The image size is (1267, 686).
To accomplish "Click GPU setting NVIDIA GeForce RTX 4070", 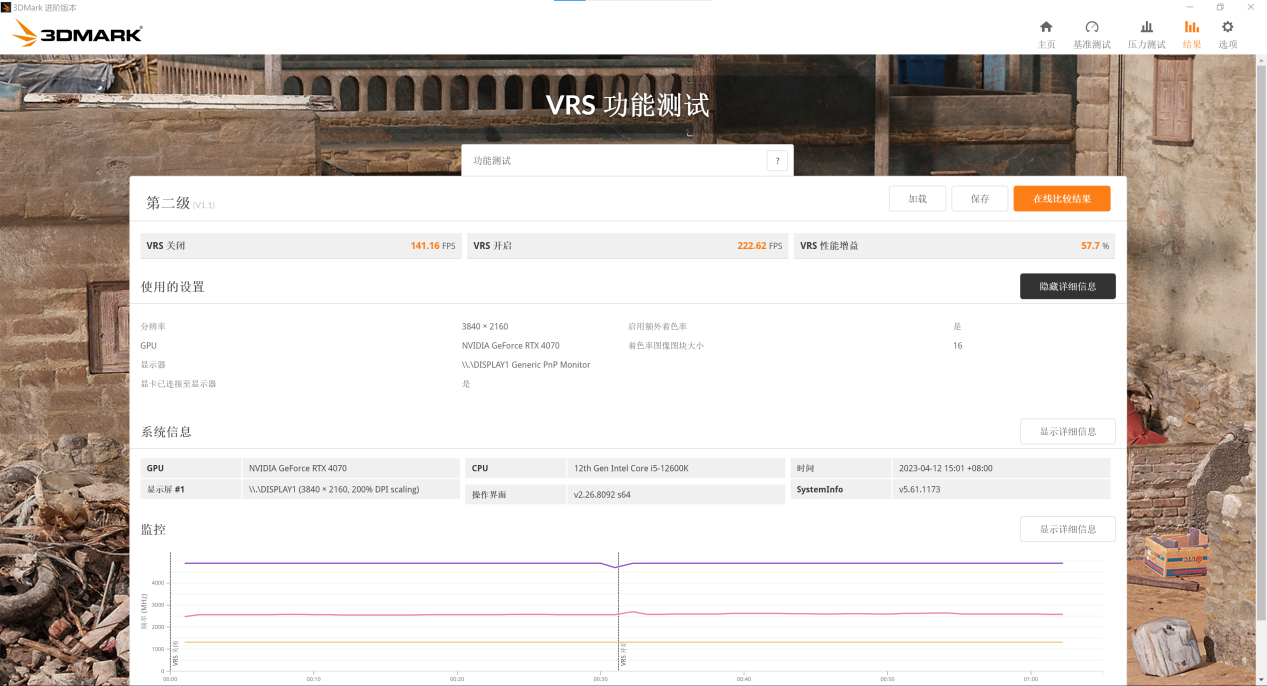I will pos(510,346).
